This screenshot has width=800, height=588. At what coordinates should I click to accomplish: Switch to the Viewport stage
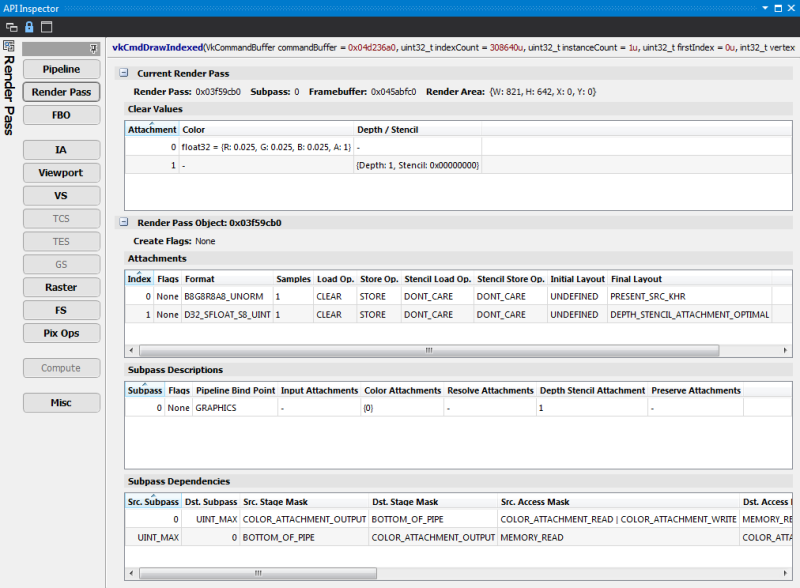(x=61, y=173)
